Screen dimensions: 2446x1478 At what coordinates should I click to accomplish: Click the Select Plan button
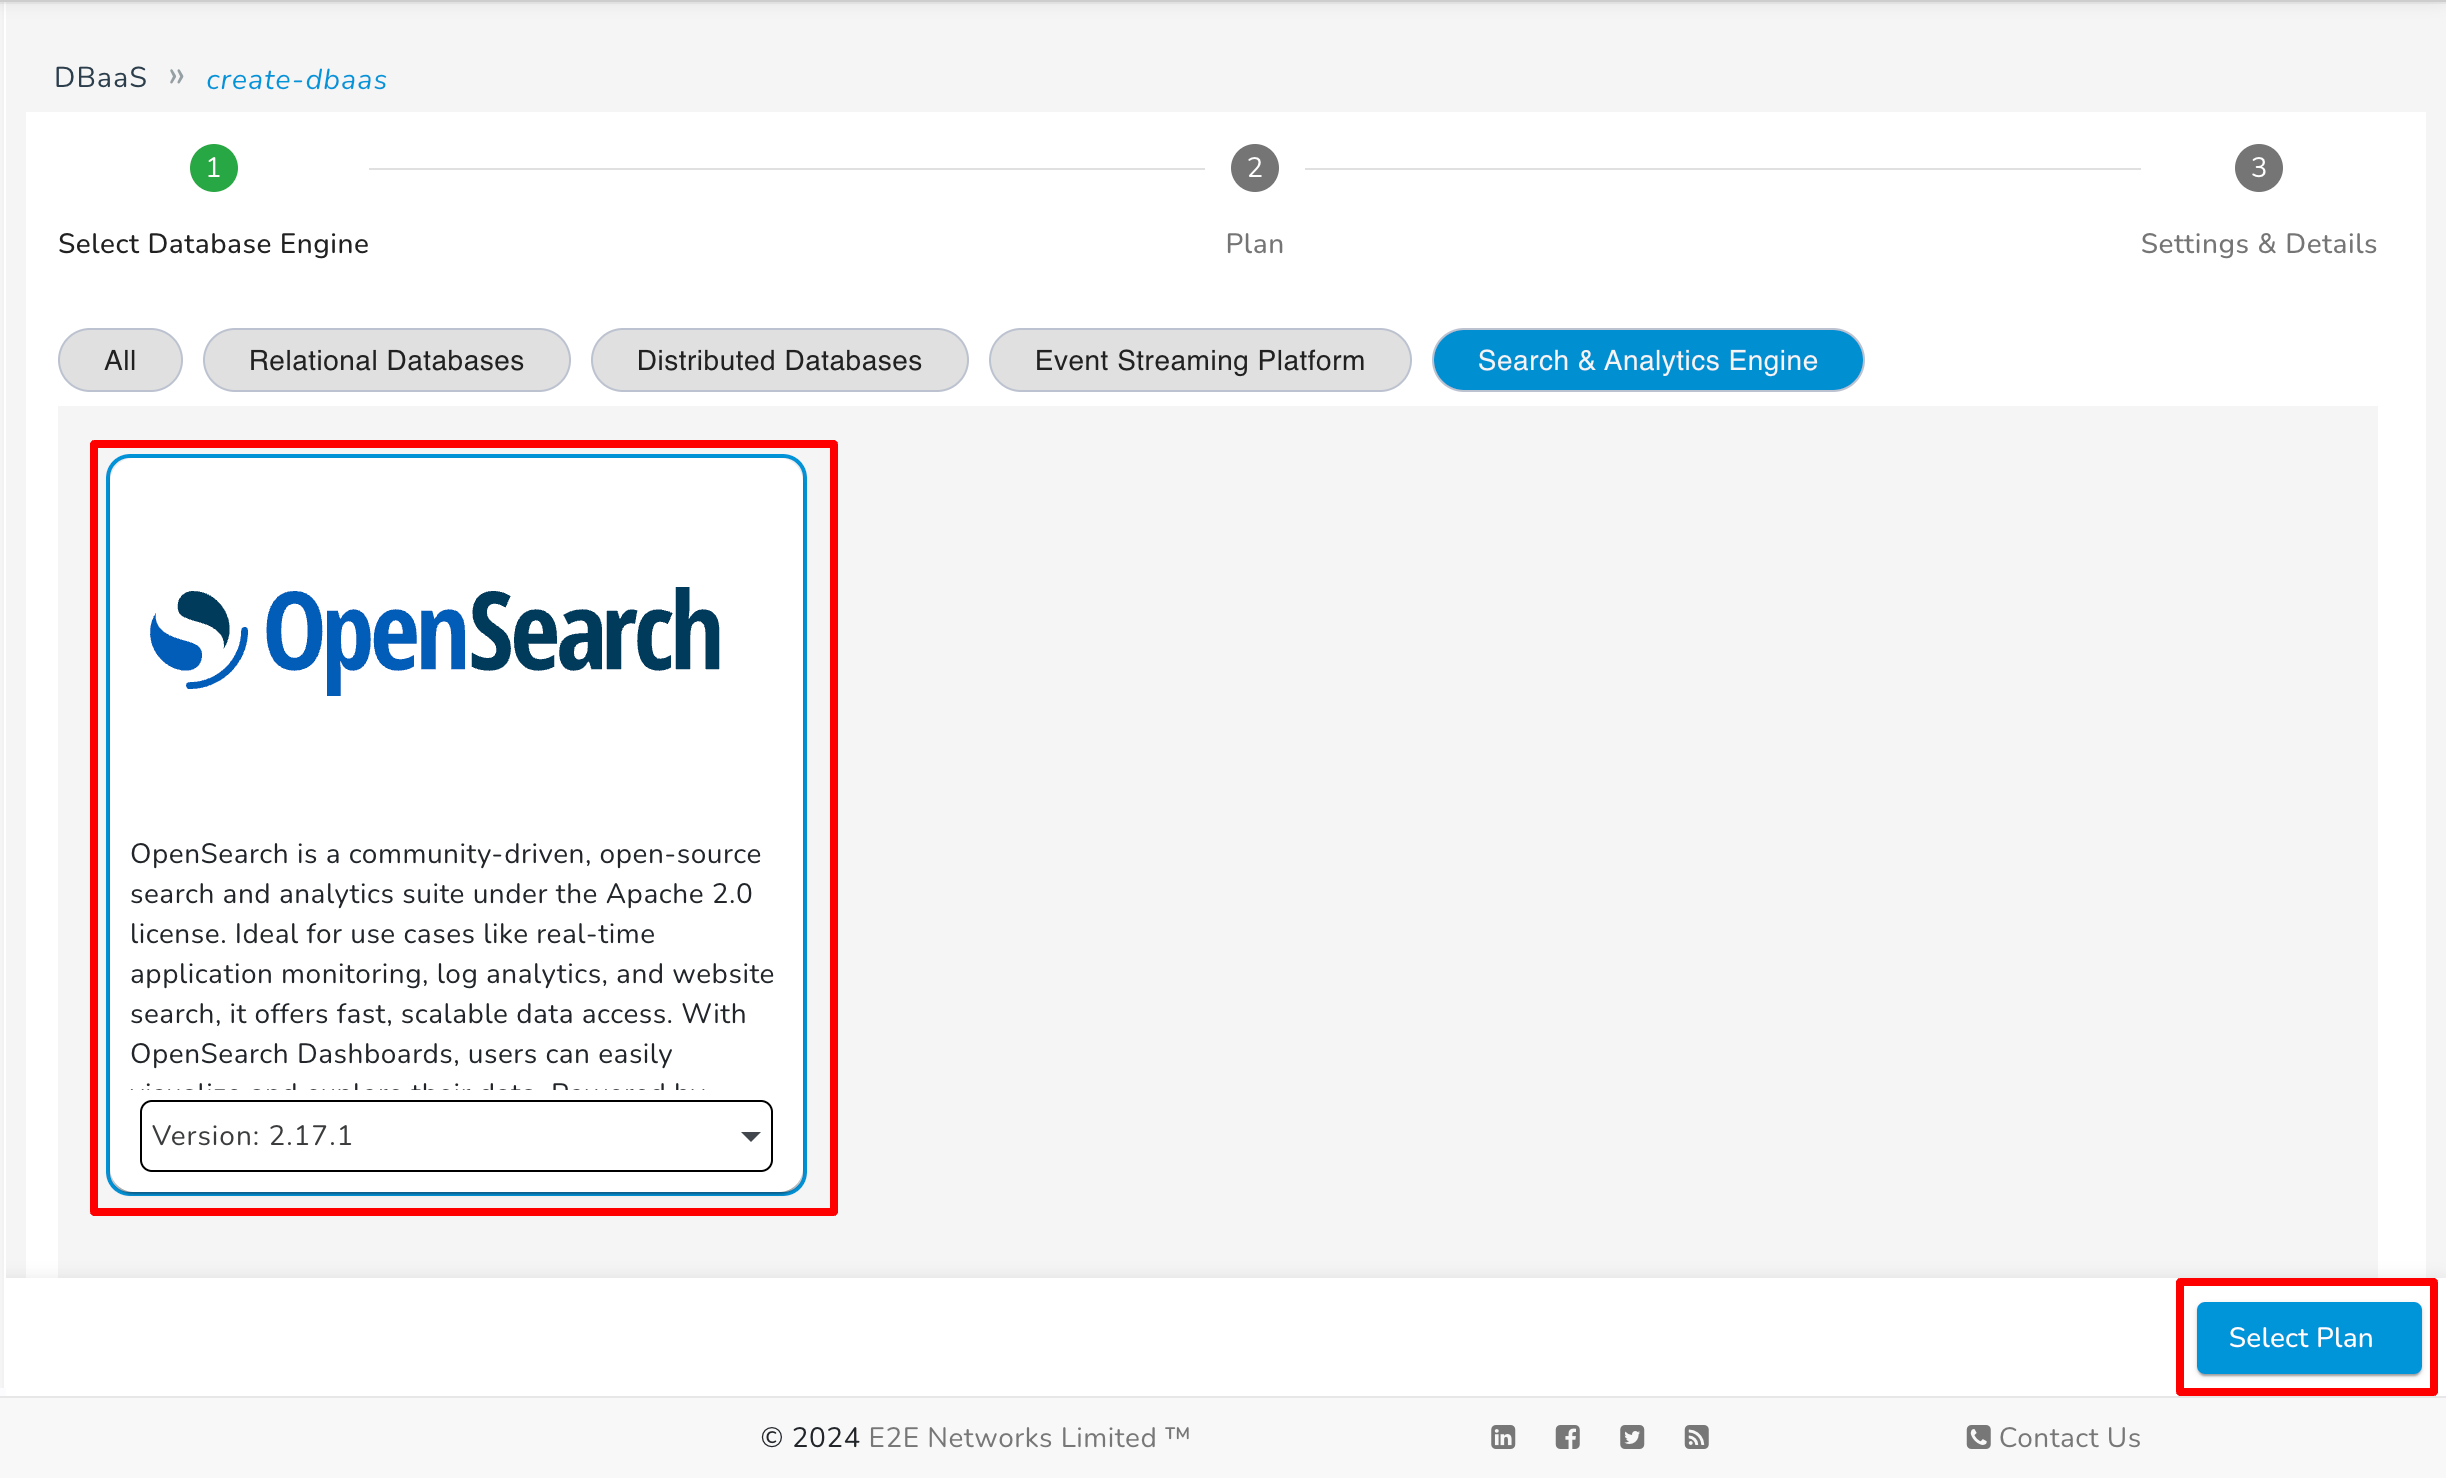click(x=2308, y=1337)
